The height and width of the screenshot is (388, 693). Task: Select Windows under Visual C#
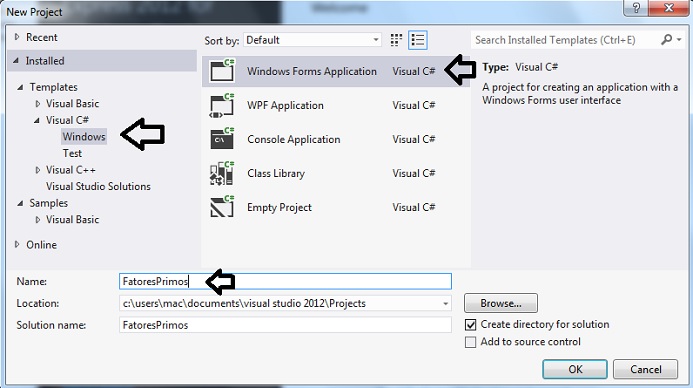(84, 137)
